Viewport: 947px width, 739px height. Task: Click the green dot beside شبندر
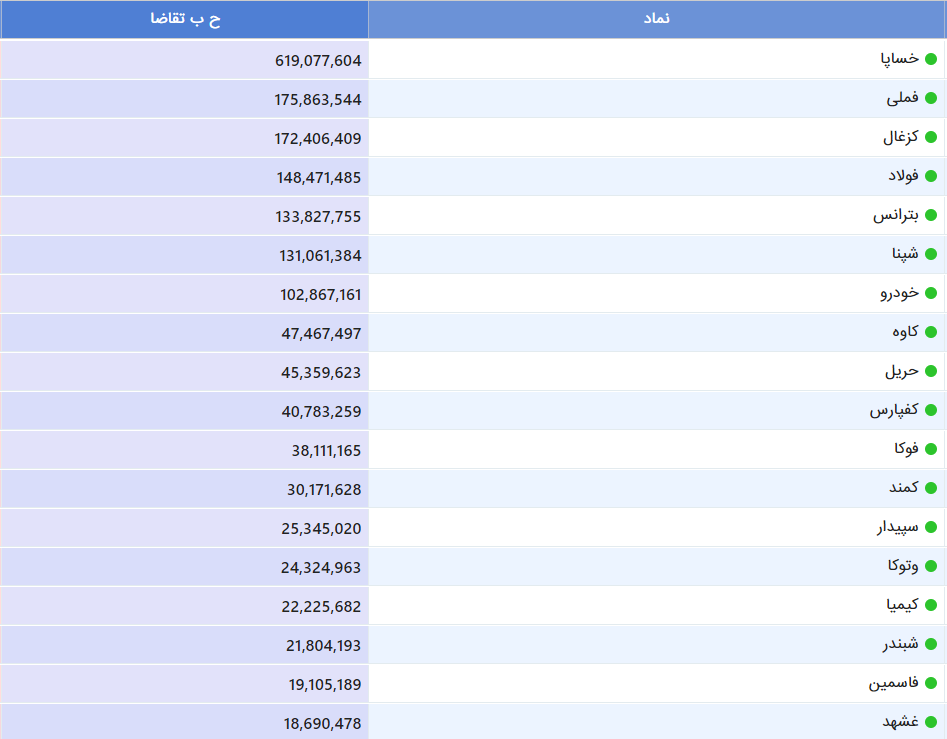930,644
